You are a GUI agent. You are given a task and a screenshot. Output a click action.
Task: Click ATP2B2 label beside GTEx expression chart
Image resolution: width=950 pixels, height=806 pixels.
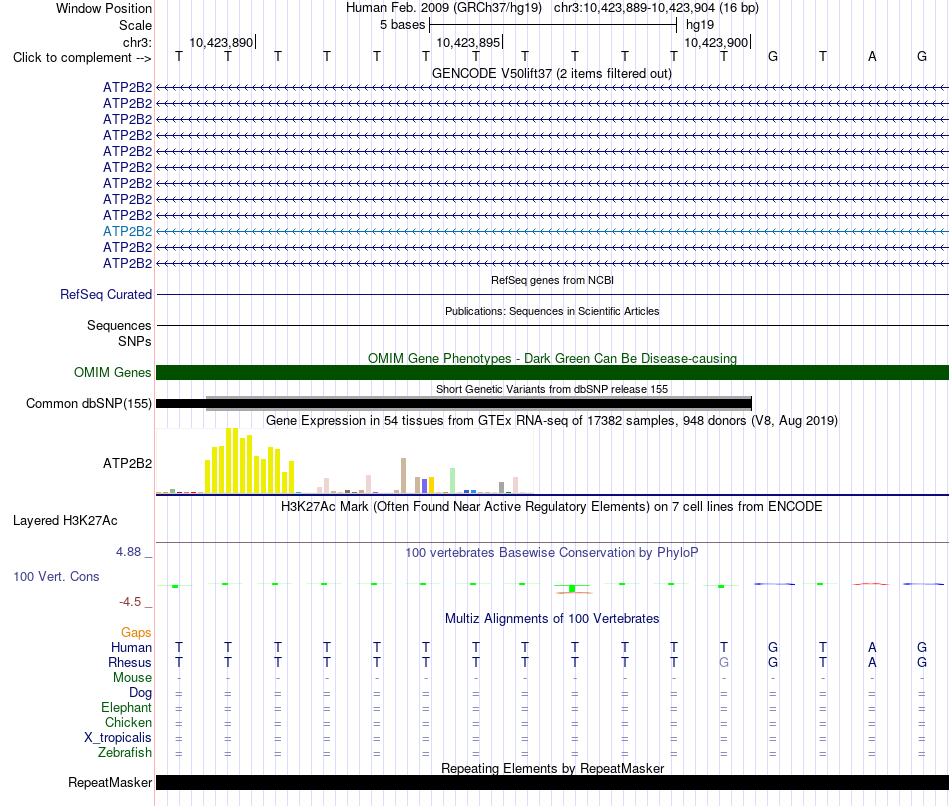127,464
